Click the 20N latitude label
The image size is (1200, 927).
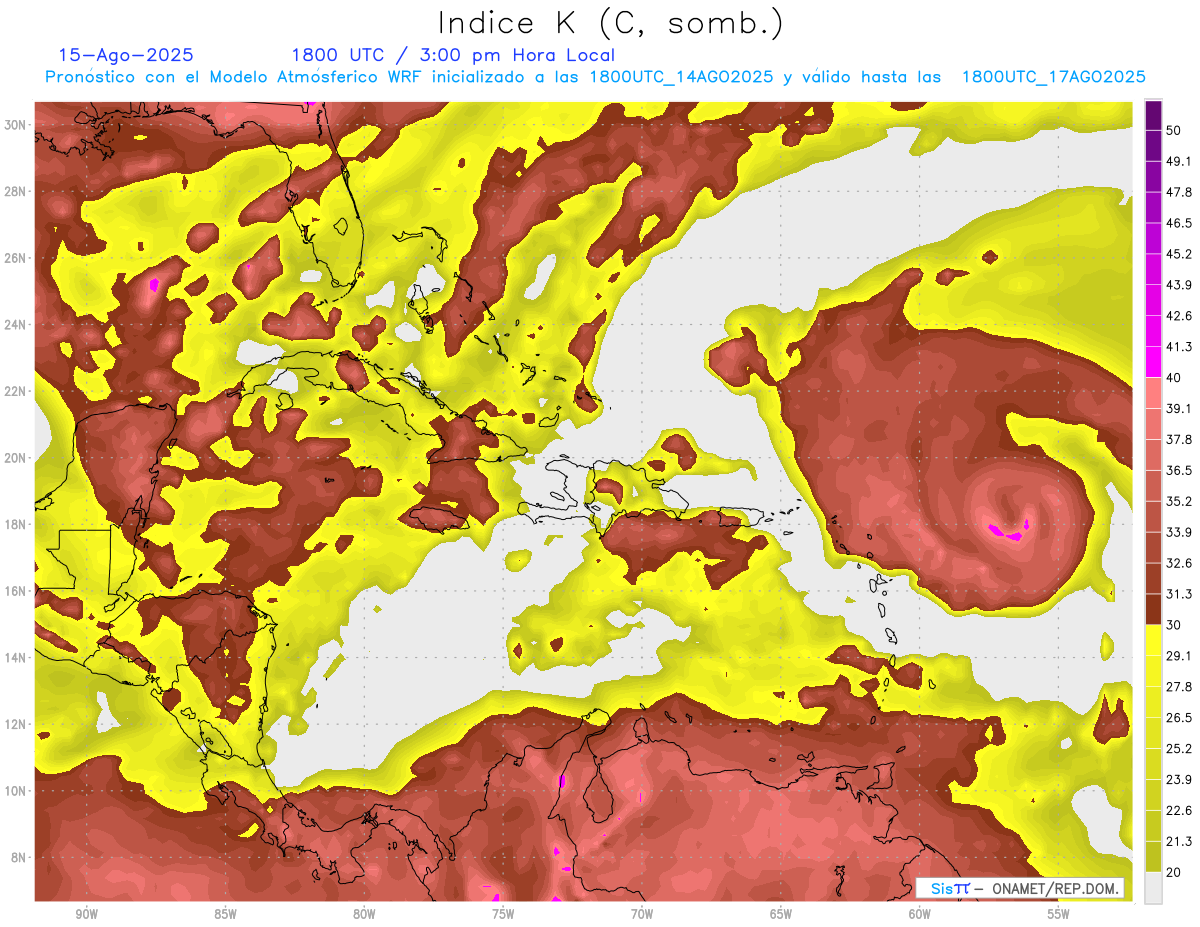[16, 458]
